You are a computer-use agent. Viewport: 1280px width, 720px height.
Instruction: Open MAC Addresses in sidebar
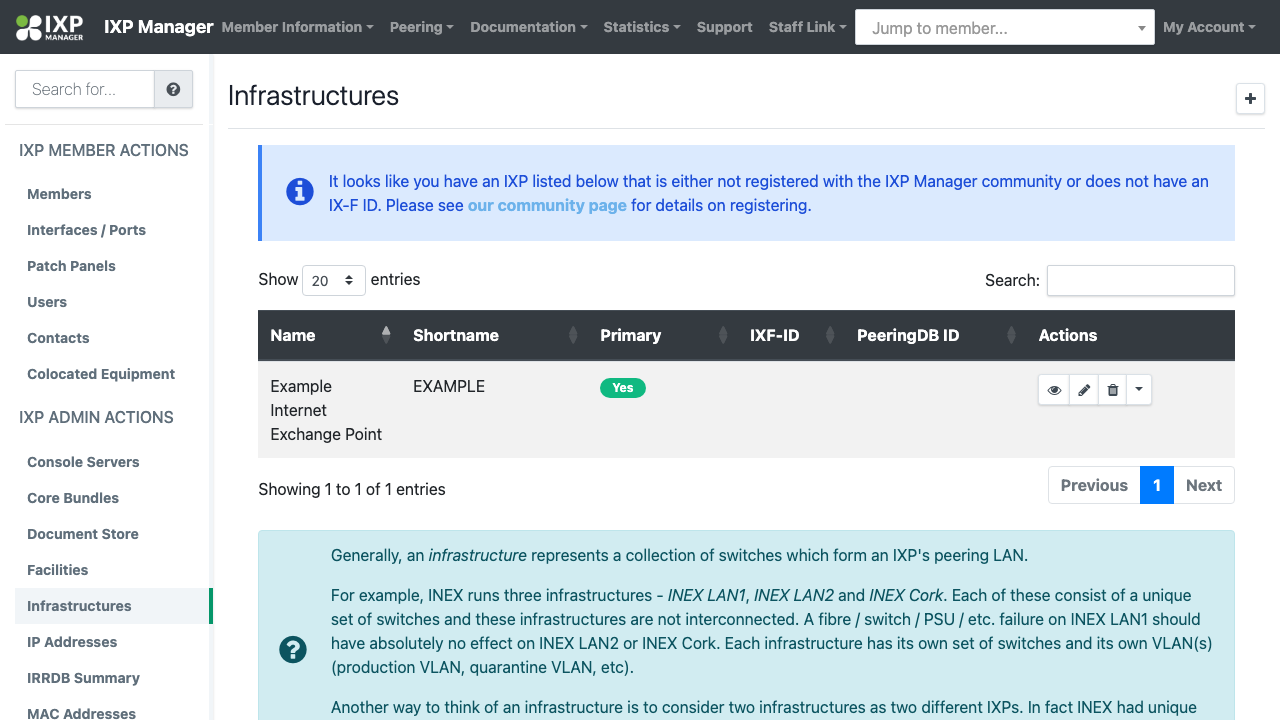tap(81, 713)
